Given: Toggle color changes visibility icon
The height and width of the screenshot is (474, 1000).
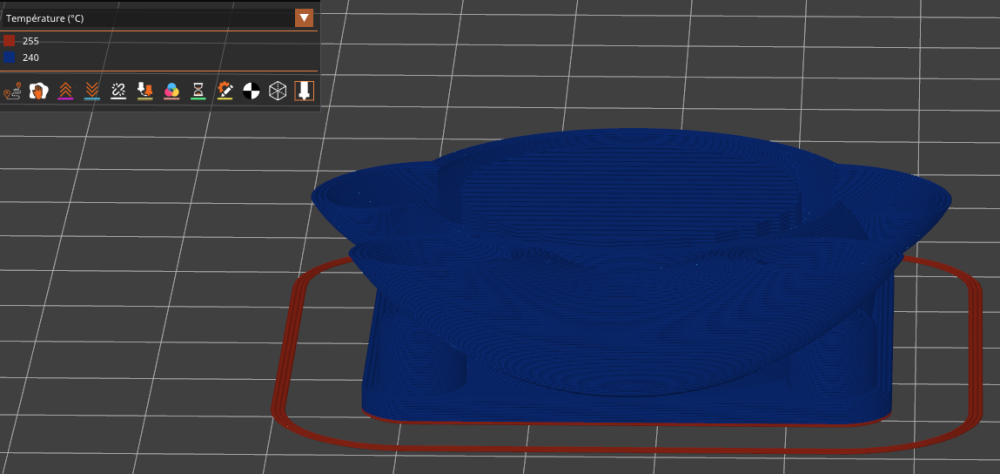Looking at the screenshot, I should (172, 91).
